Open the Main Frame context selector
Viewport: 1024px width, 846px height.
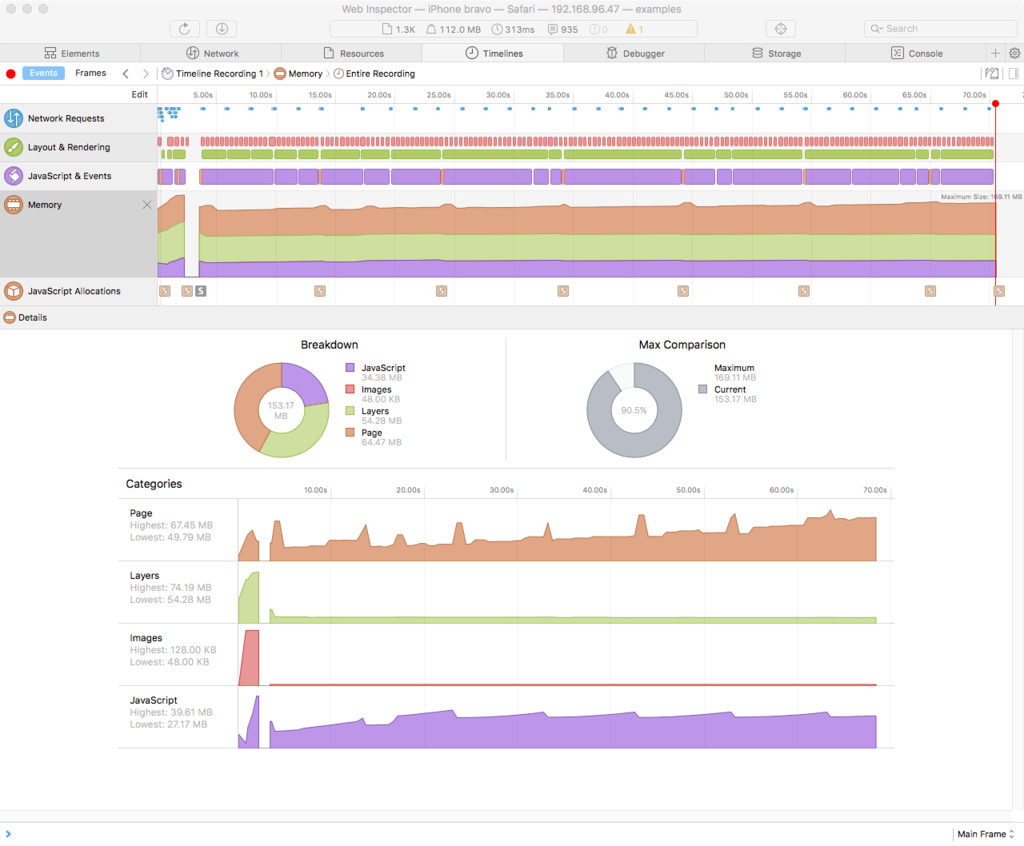pos(985,834)
